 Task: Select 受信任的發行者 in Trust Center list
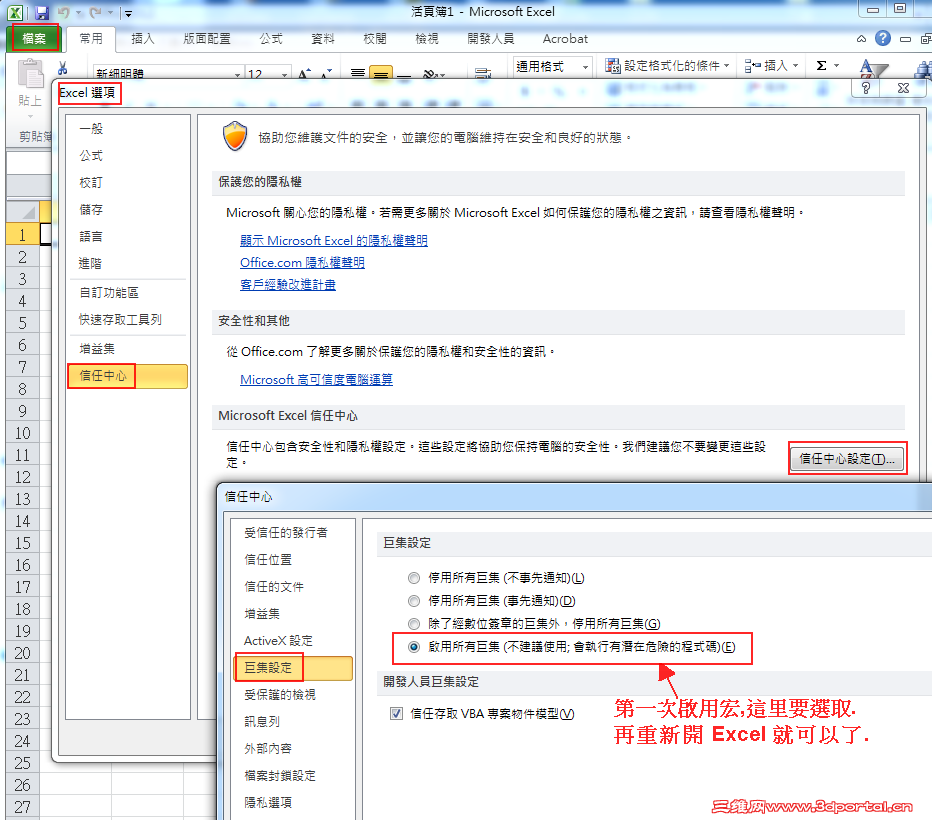[x=294, y=532]
